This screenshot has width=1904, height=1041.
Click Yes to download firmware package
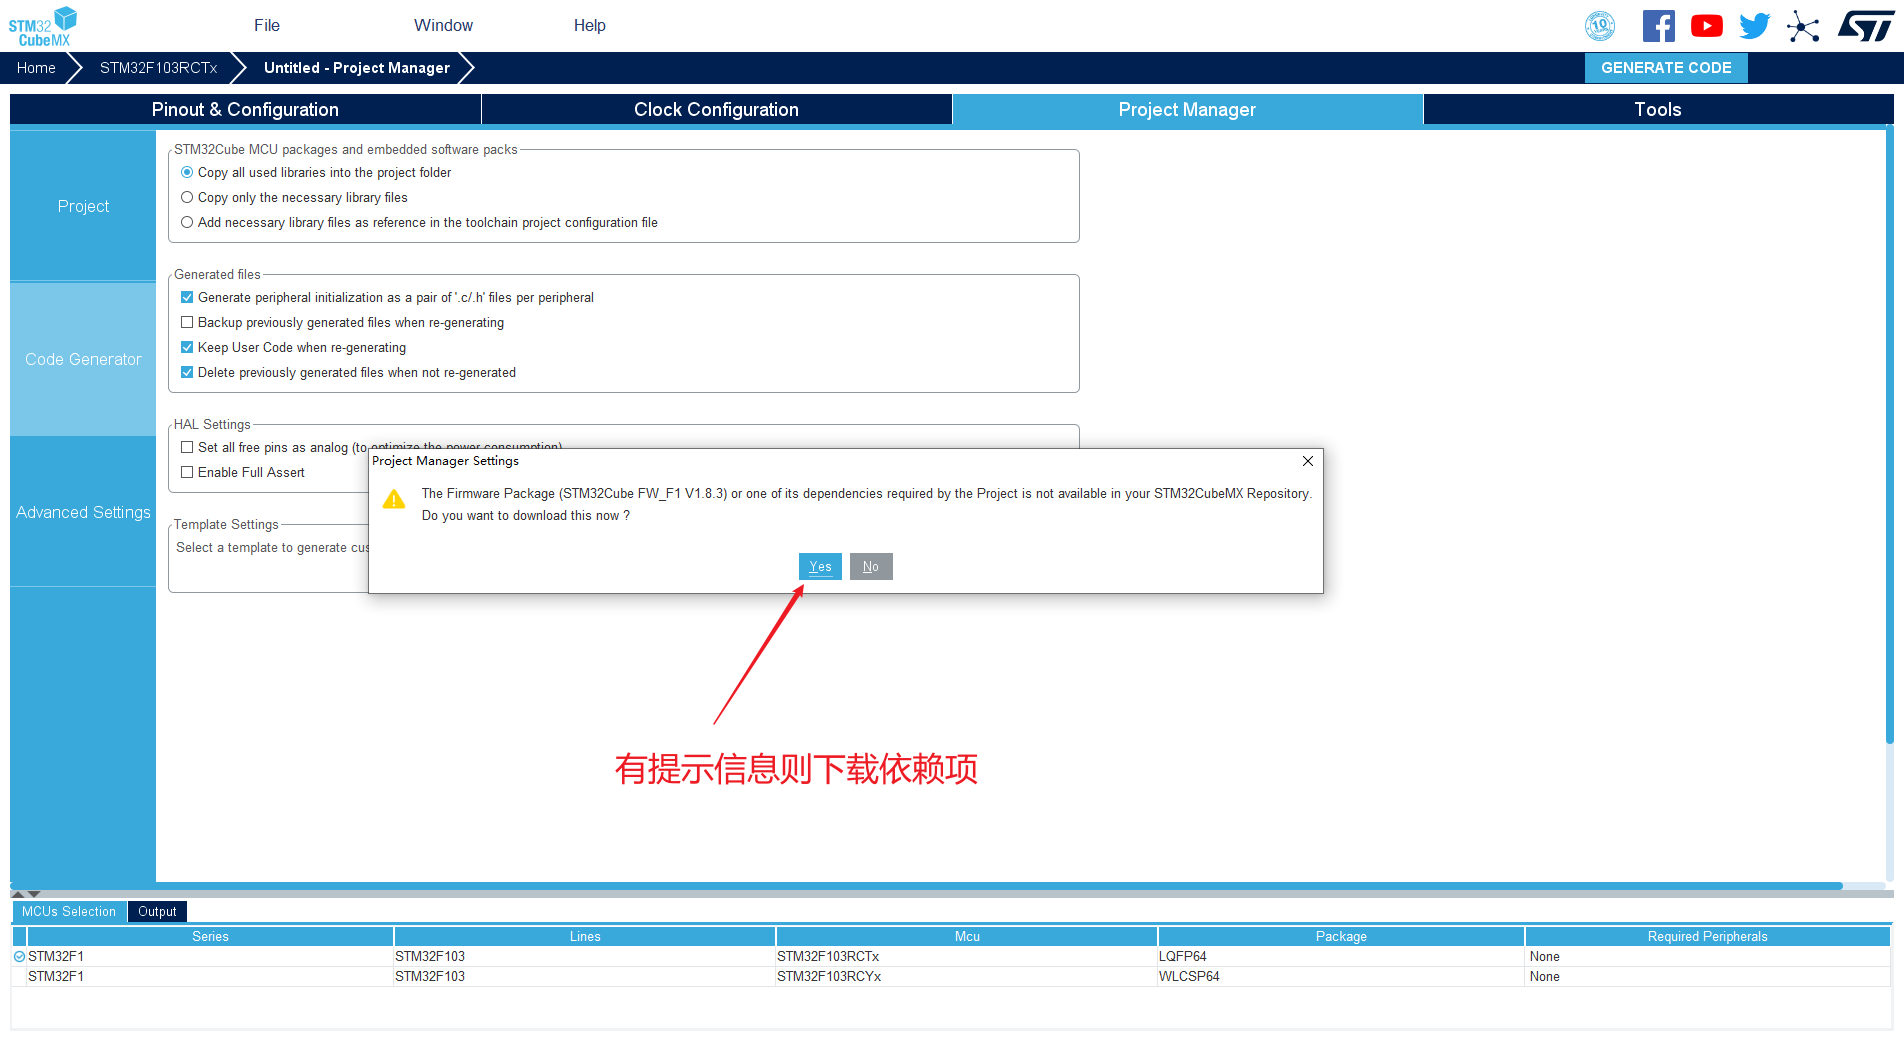(820, 566)
